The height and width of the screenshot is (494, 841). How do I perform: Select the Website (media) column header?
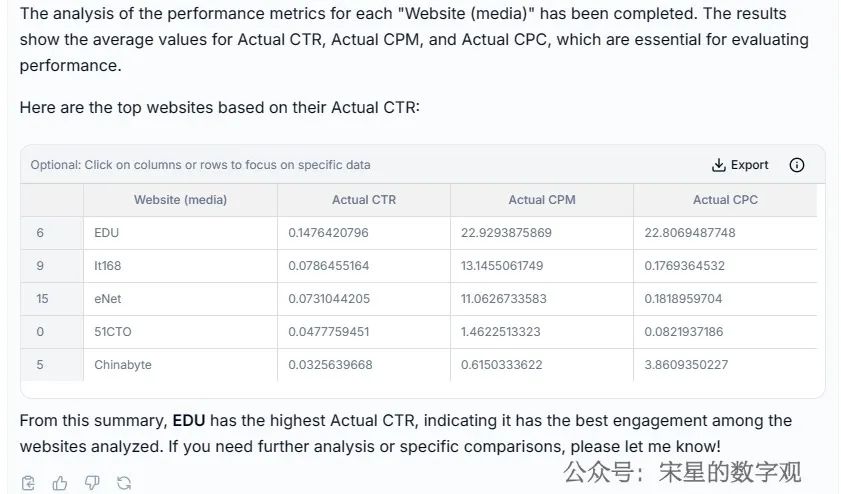coord(180,200)
